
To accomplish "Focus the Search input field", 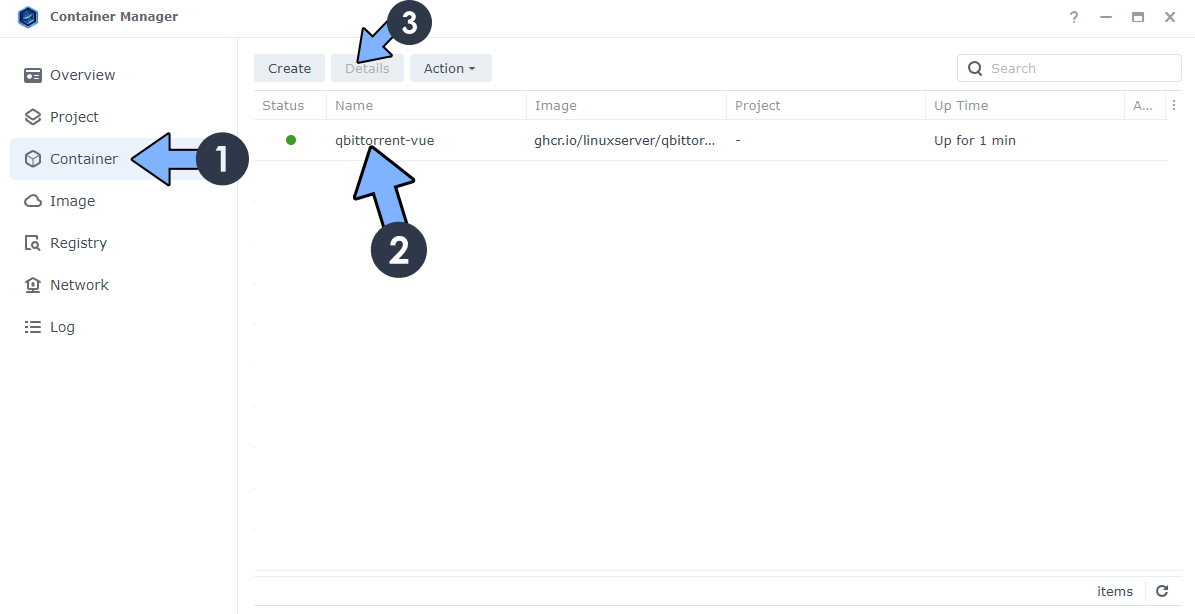I will tap(1069, 69).
